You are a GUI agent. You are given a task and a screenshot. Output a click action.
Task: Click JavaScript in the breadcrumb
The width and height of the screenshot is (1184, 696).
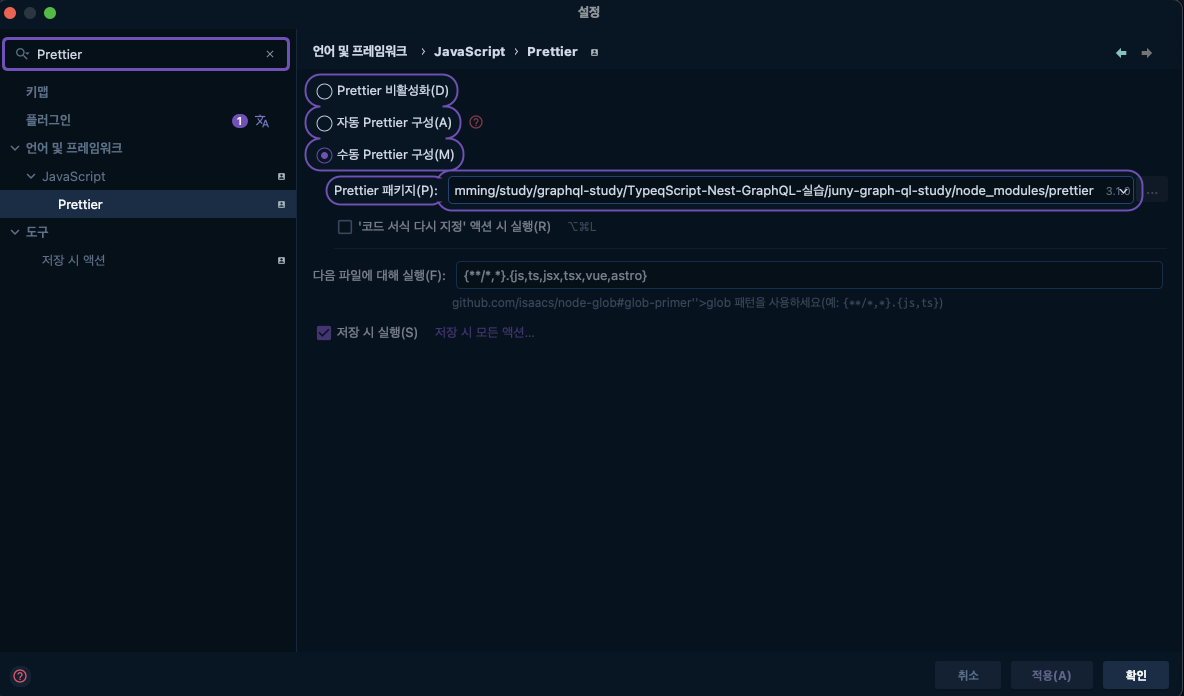pyautogui.click(x=469, y=51)
